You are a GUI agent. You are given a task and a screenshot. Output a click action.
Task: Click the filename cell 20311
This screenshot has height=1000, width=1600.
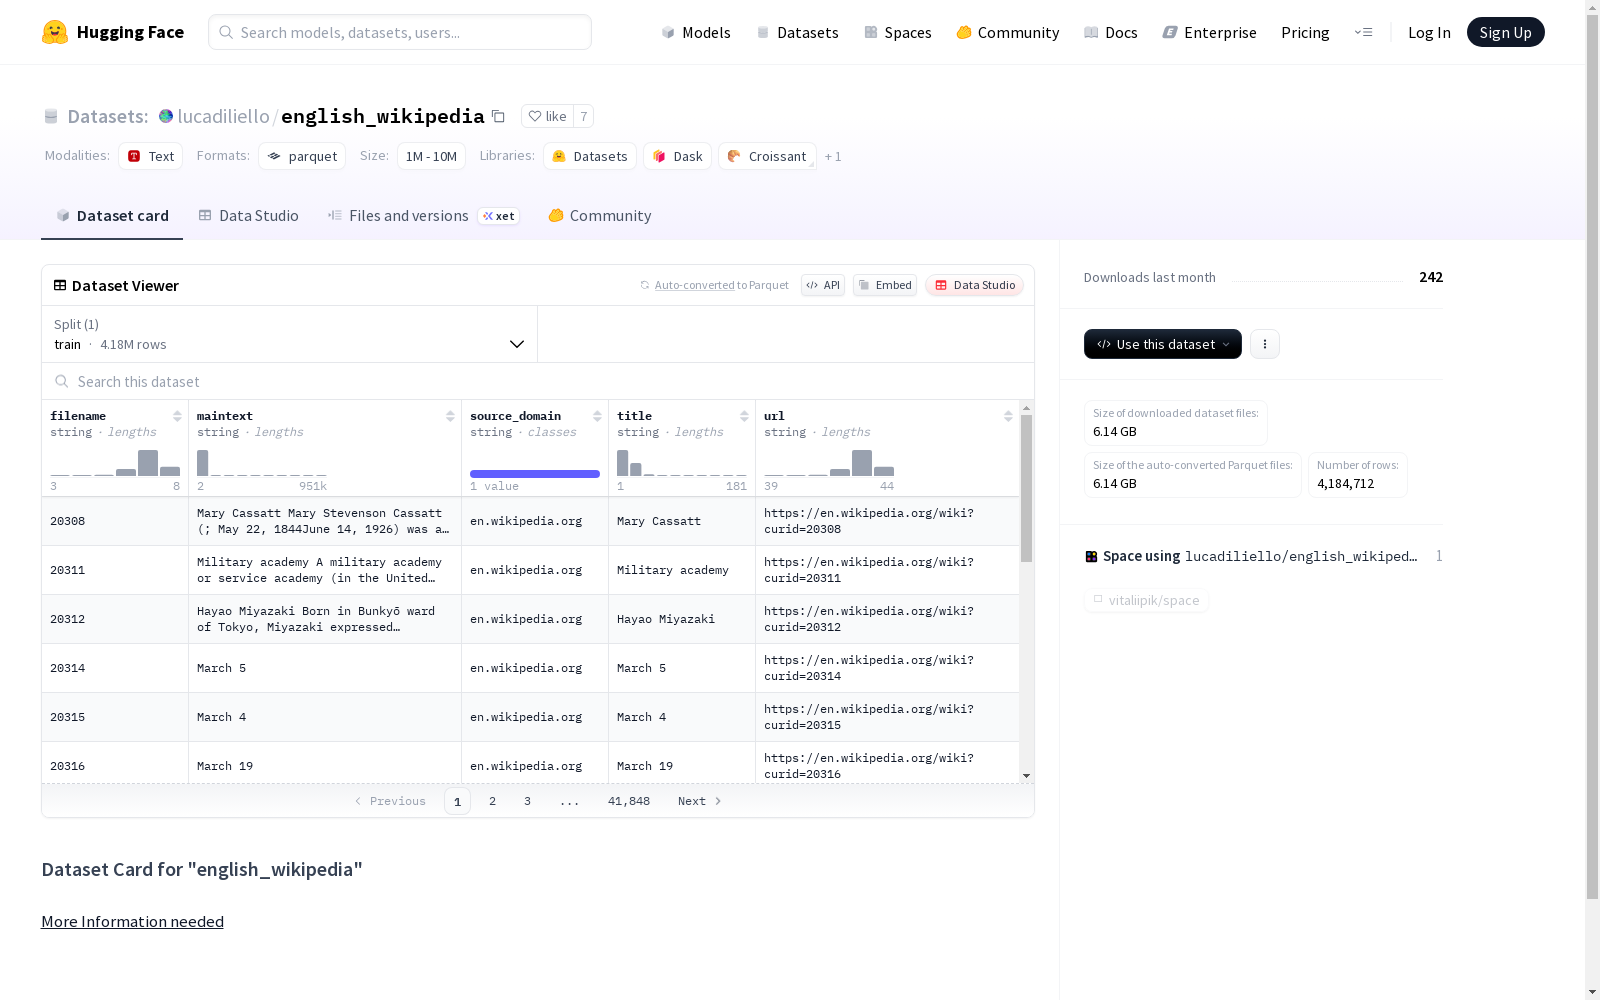(115, 570)
